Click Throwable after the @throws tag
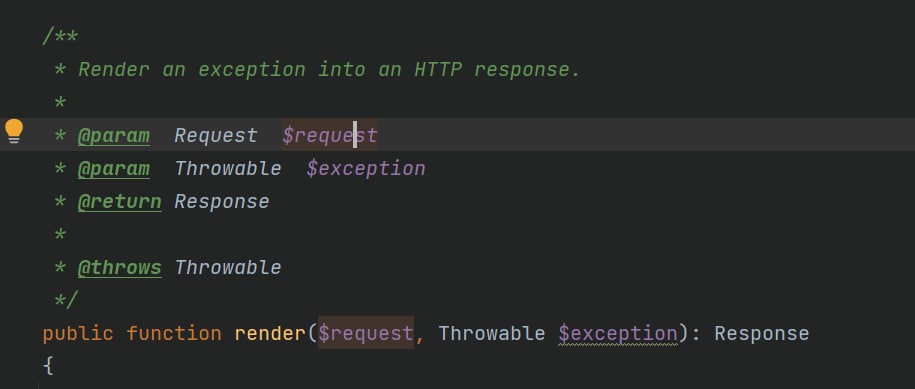 coord(228,268)
